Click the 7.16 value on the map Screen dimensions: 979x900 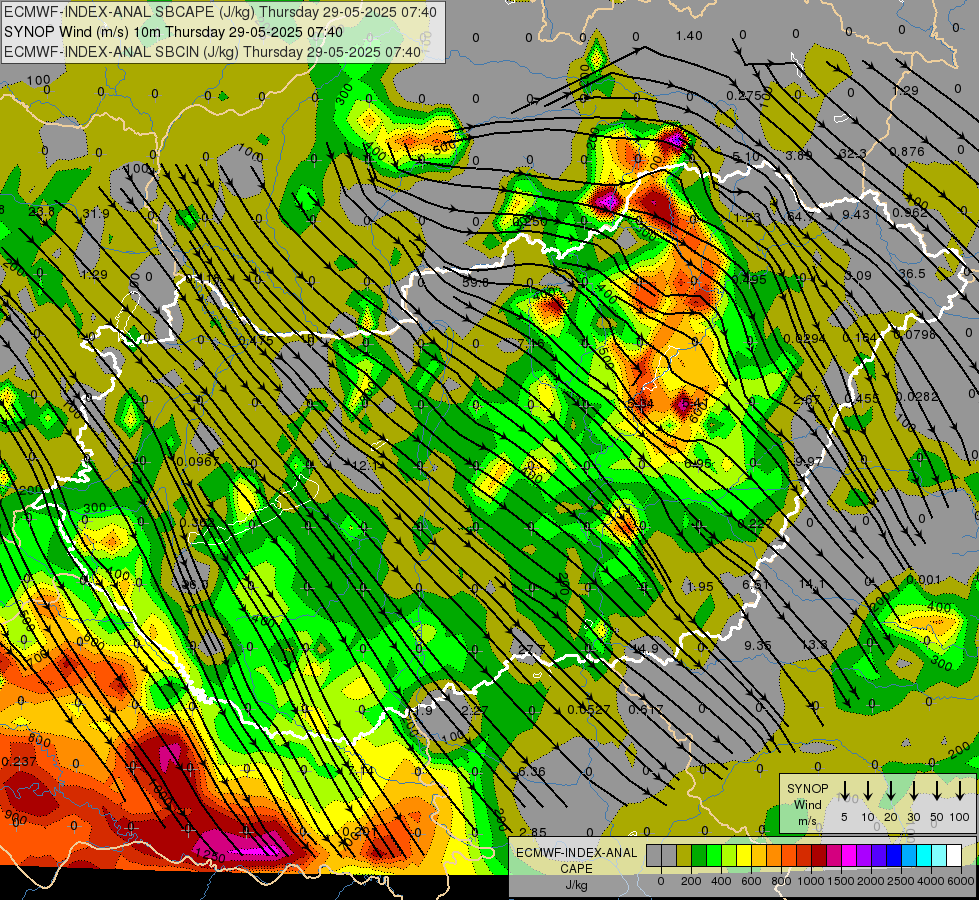(531, 343)
